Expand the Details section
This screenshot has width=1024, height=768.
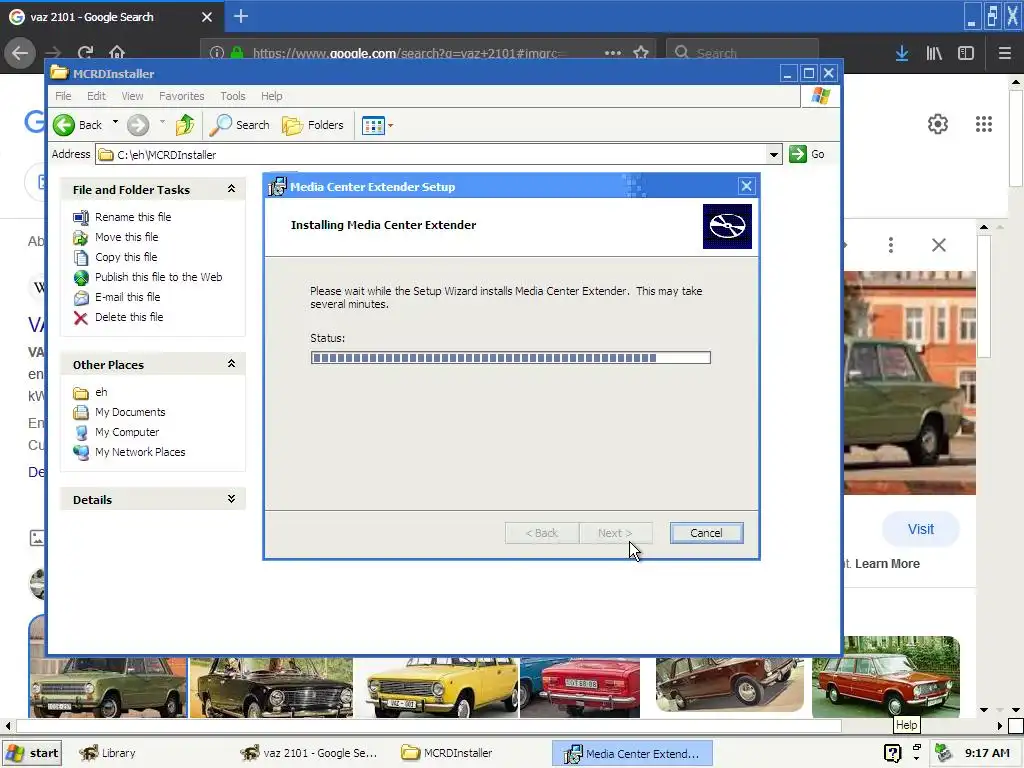pyautogui.click(x=231, y=499)
